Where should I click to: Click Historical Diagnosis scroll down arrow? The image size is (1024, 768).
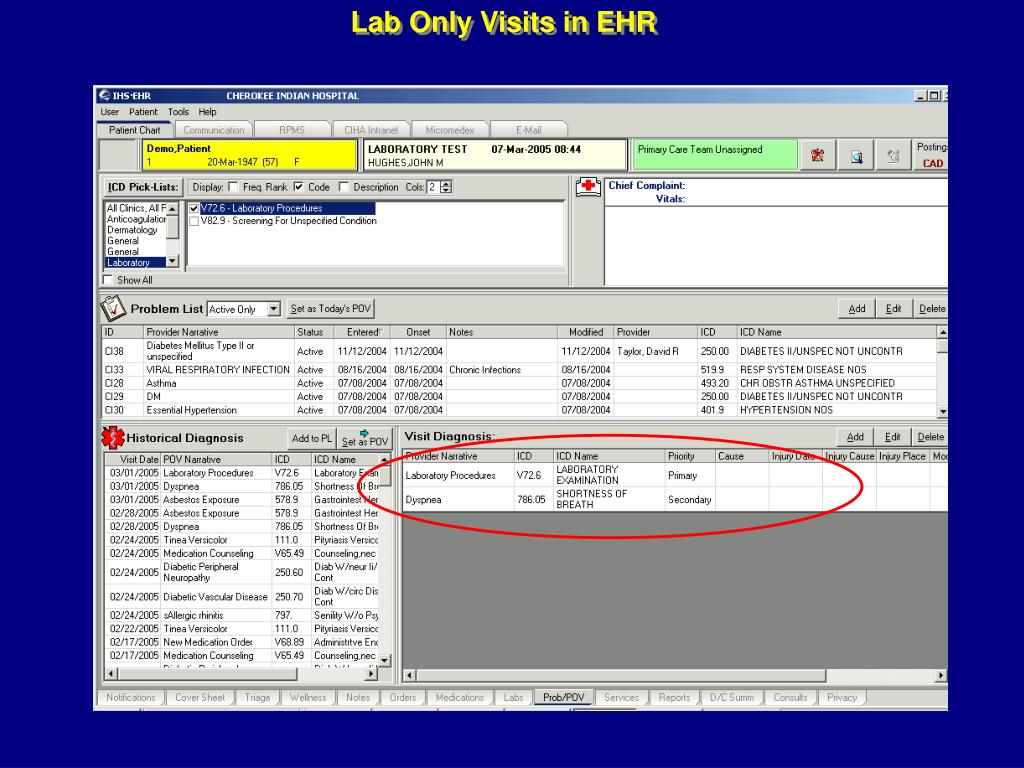click(x=385, y=660)
